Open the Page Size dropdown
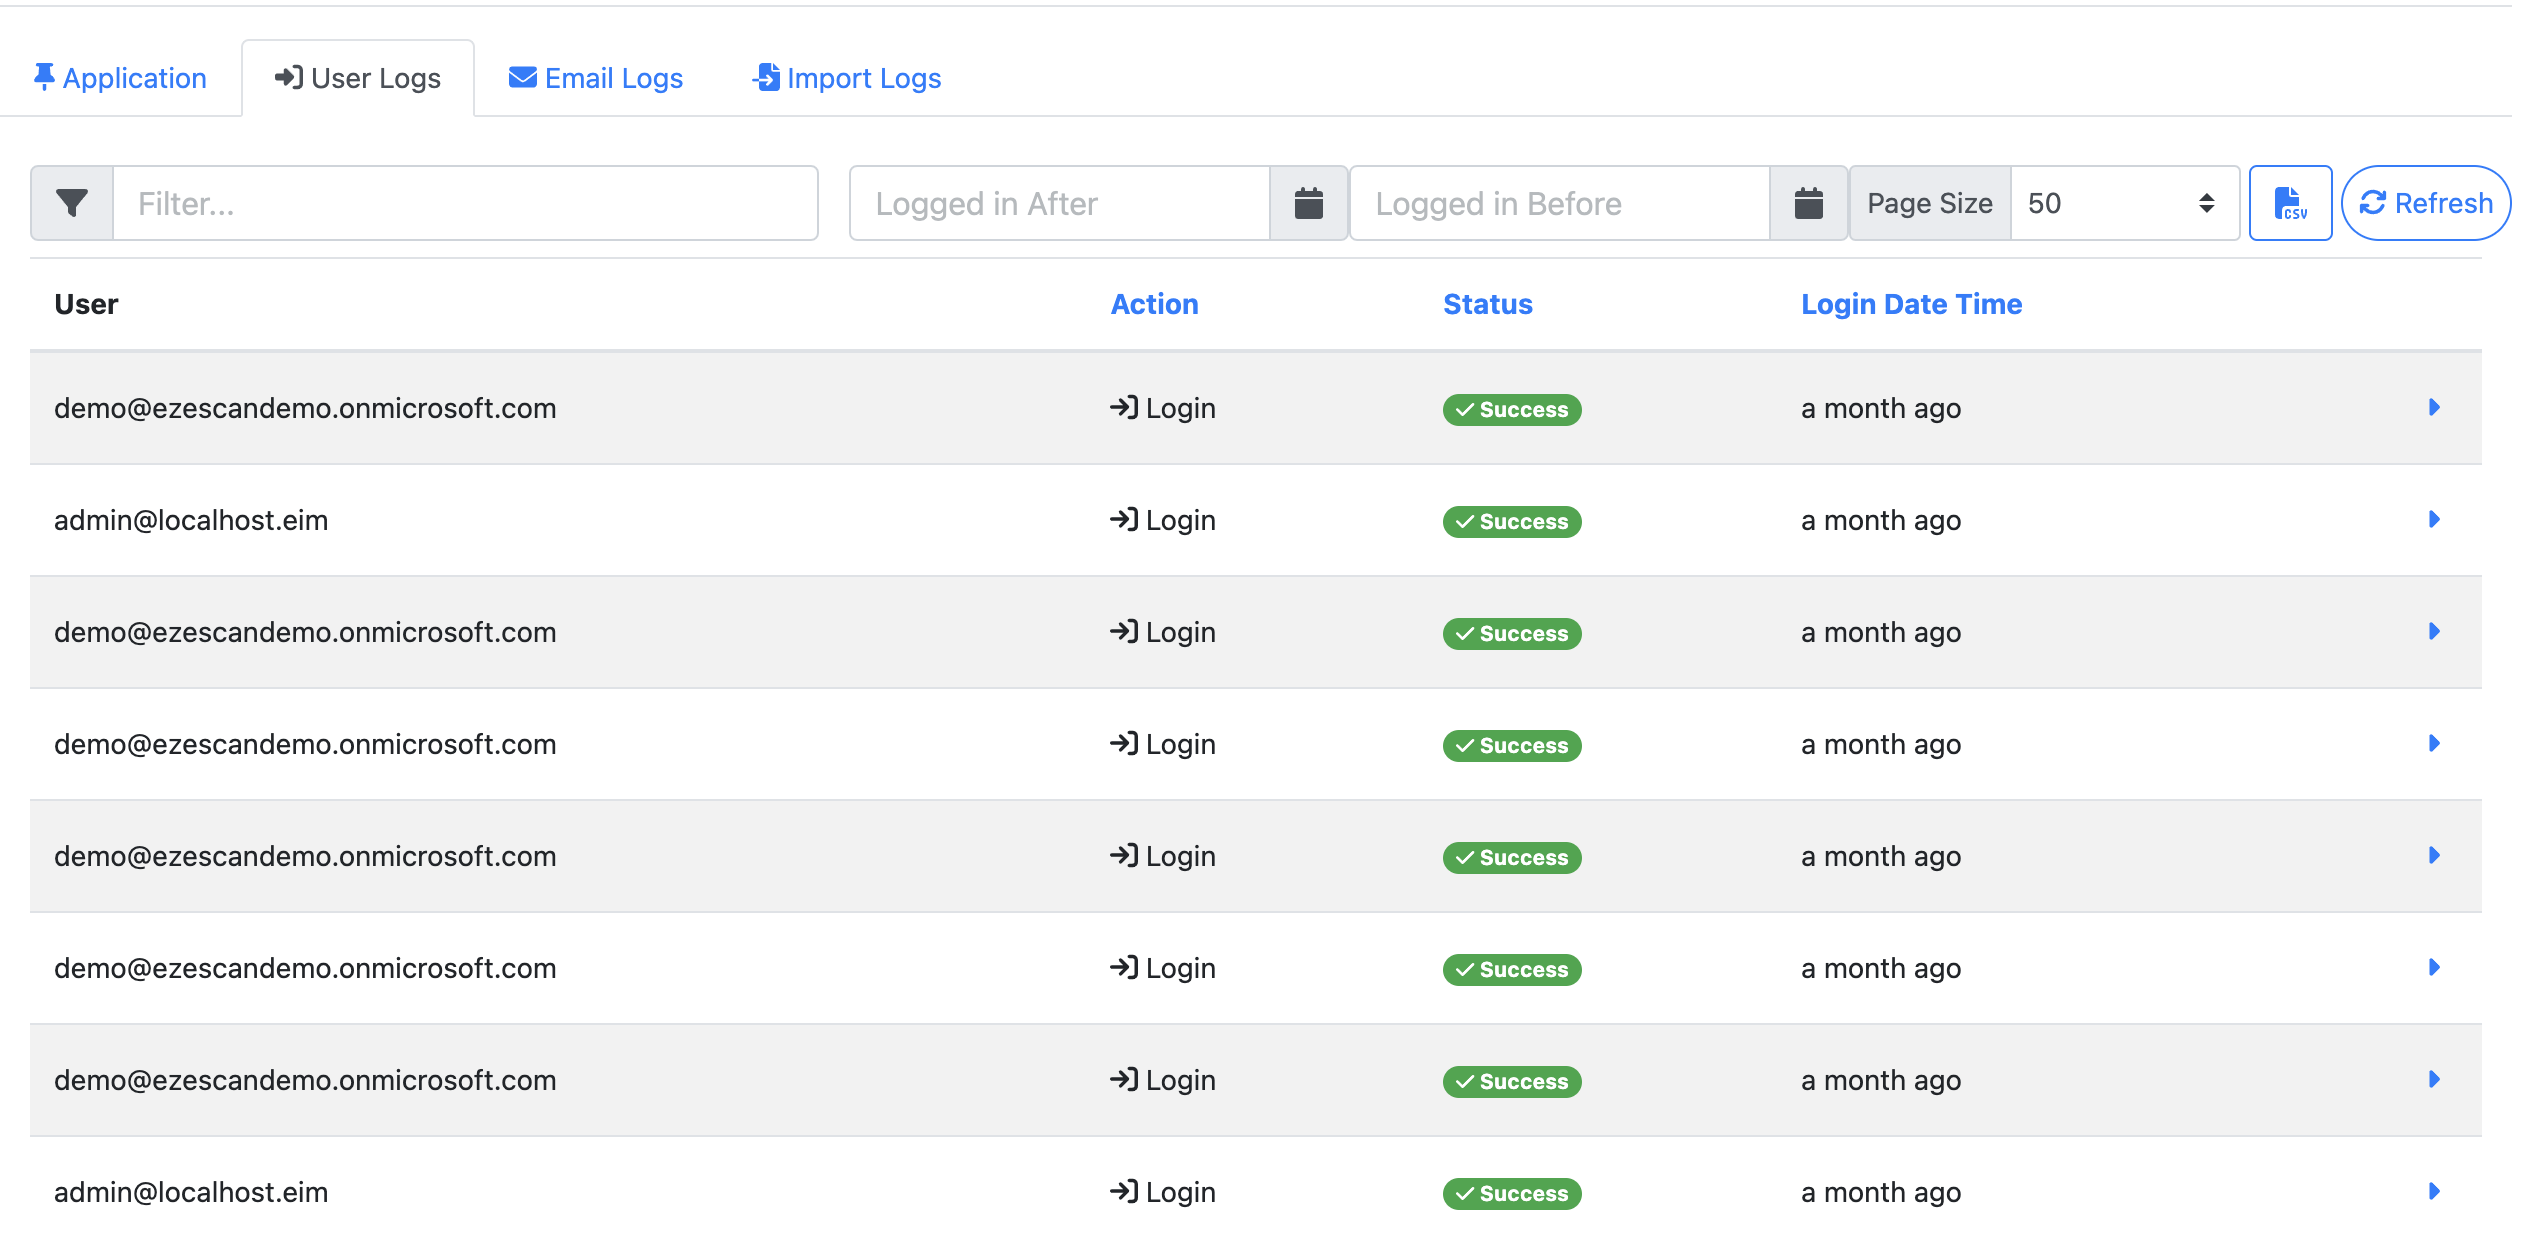 2124,203
